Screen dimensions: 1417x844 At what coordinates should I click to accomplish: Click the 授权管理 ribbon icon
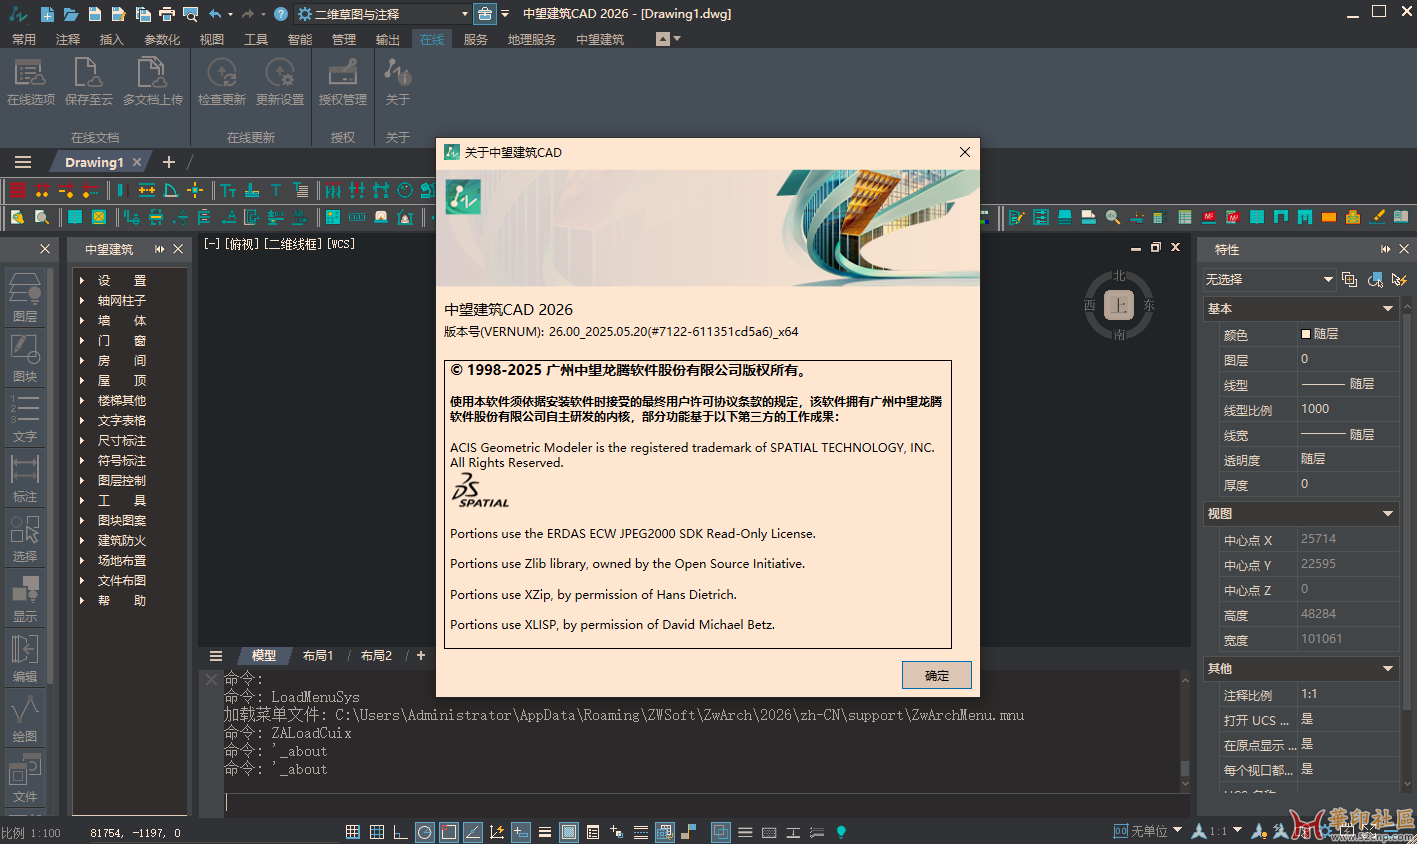tap(343, 80)
